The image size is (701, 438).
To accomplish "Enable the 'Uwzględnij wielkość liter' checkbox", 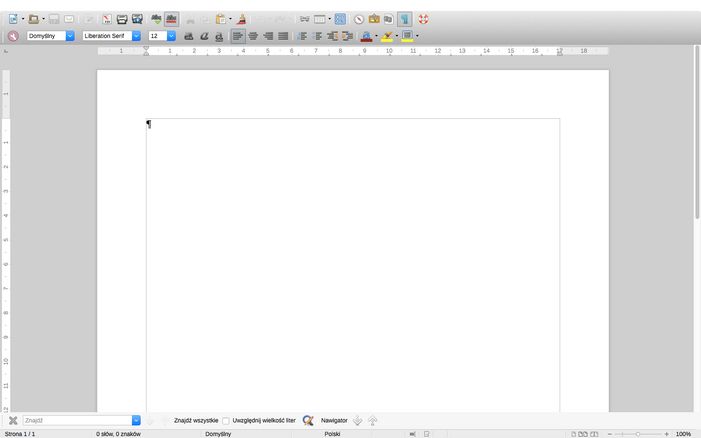I will click(226, 421).
